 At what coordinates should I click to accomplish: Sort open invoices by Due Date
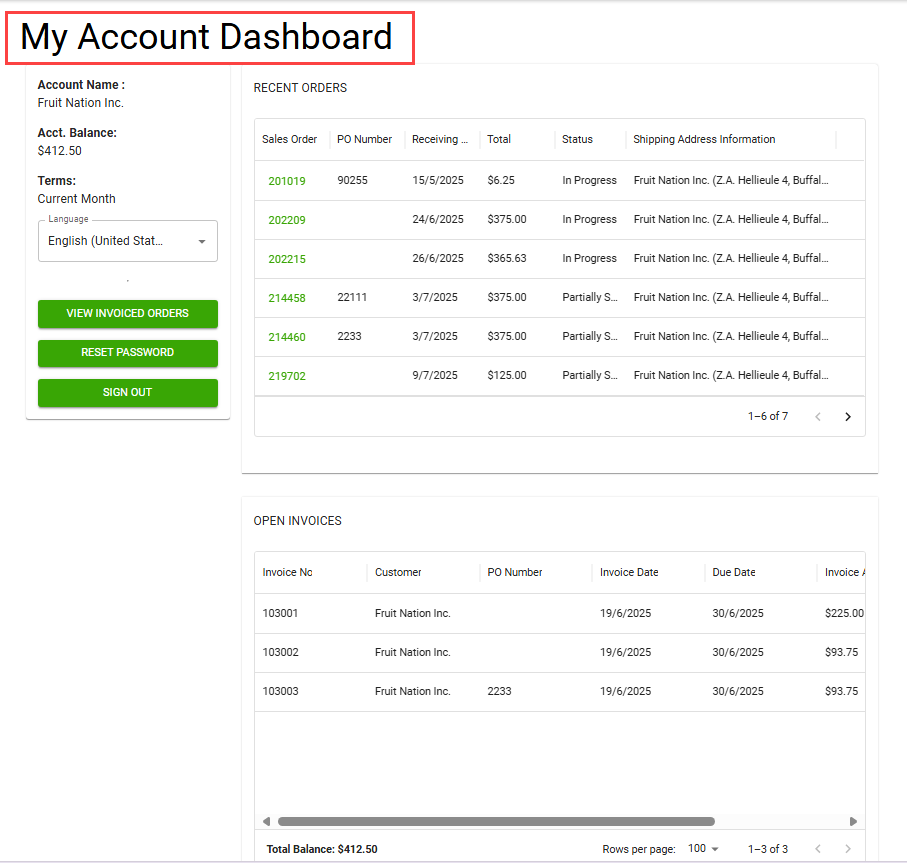pyautogui.click(x=734, y=572)
